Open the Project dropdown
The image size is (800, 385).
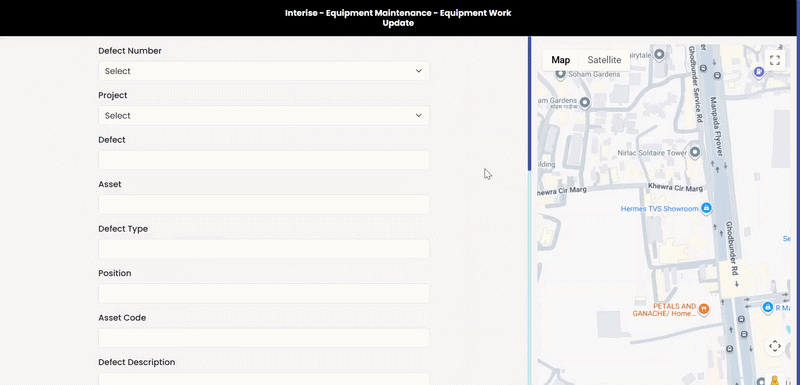click(x=264, y=116)
